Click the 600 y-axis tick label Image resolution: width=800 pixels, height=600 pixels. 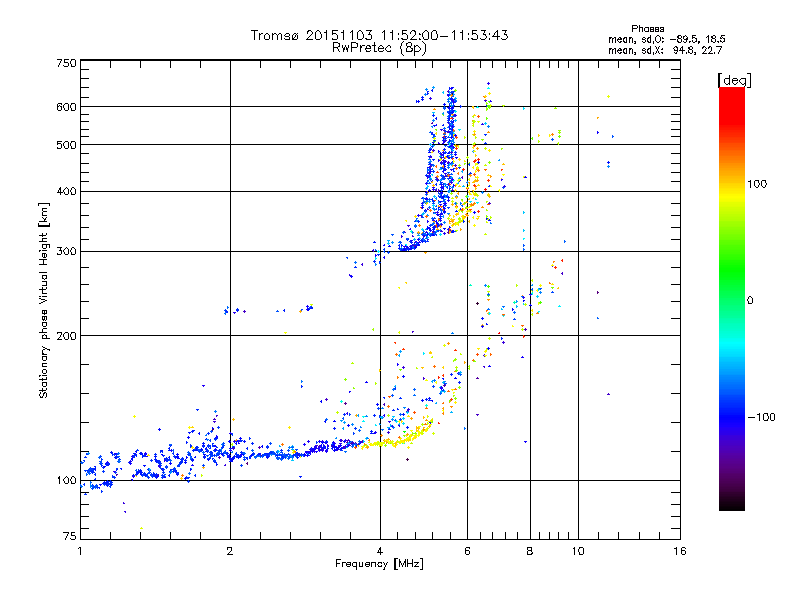(66, 107)
